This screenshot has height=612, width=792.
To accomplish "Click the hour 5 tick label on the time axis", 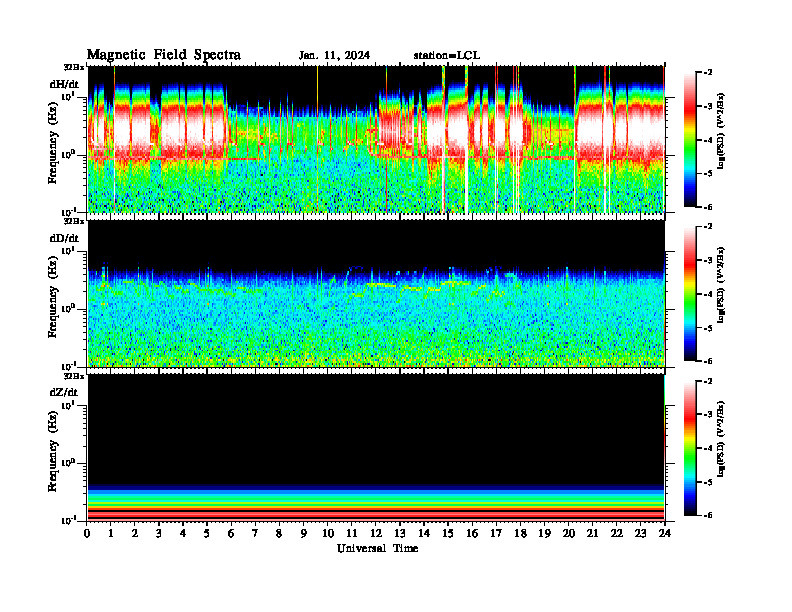I will pyautogui.click(x=207, y=534).
